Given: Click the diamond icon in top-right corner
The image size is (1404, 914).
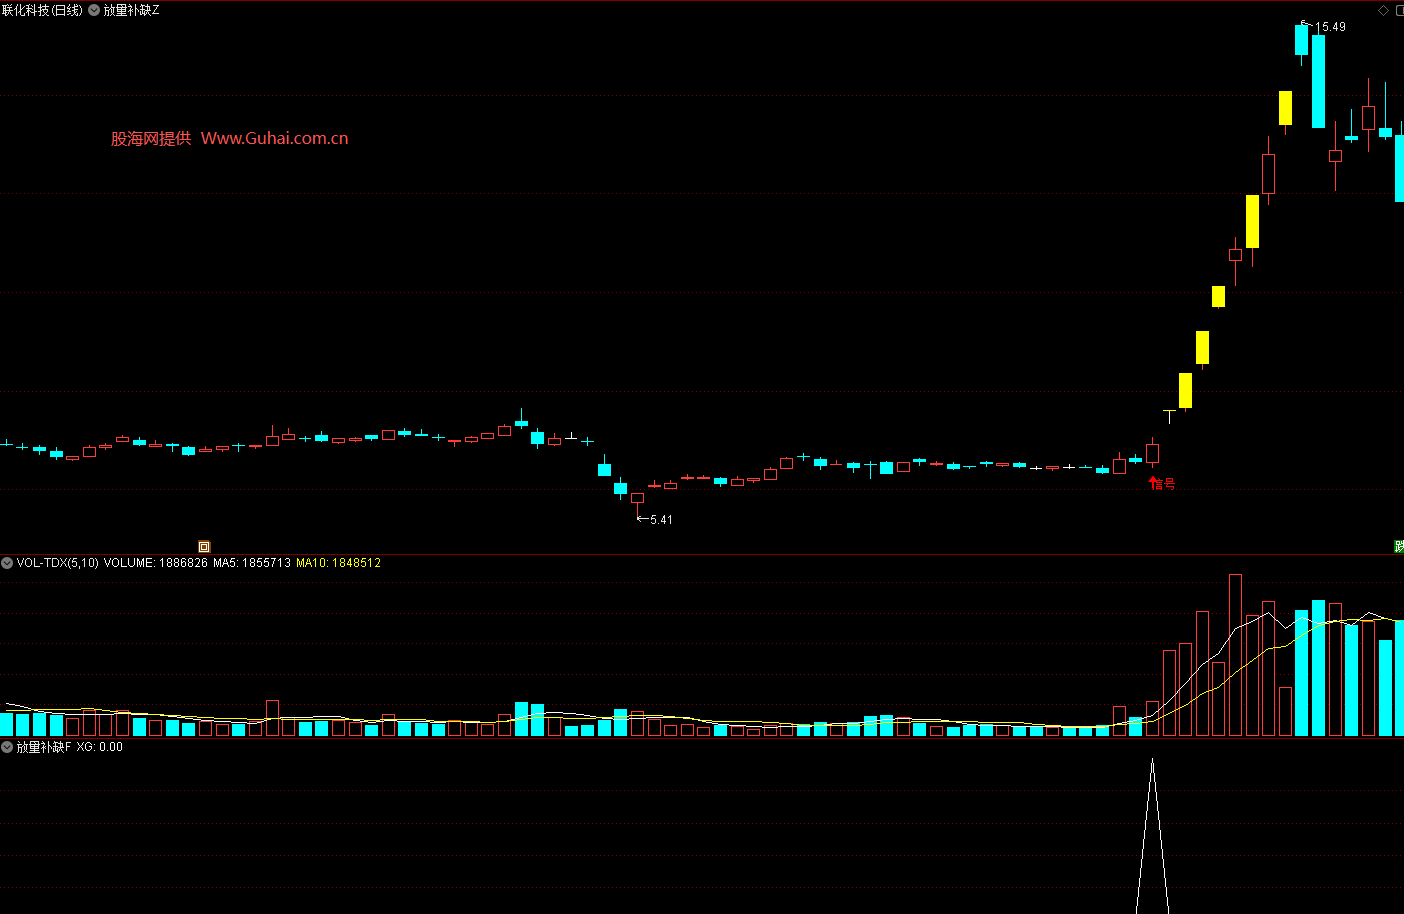Looking at the screenshot, I should tap(1384, 10).
